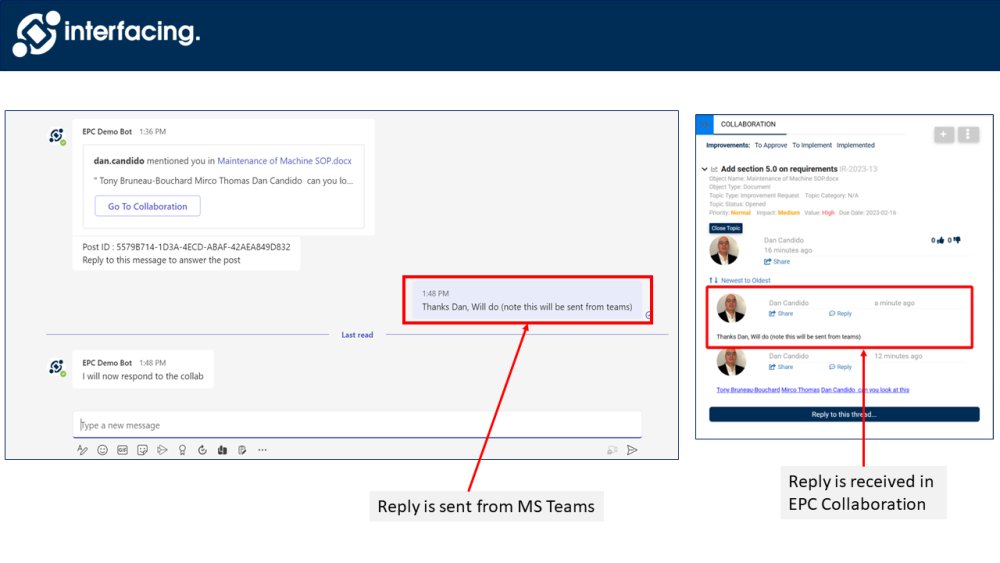Image resolution: width=1000 pixels, height=563 pixels.
Task: Click the video clip icon beside send
Action: (612, 450)
